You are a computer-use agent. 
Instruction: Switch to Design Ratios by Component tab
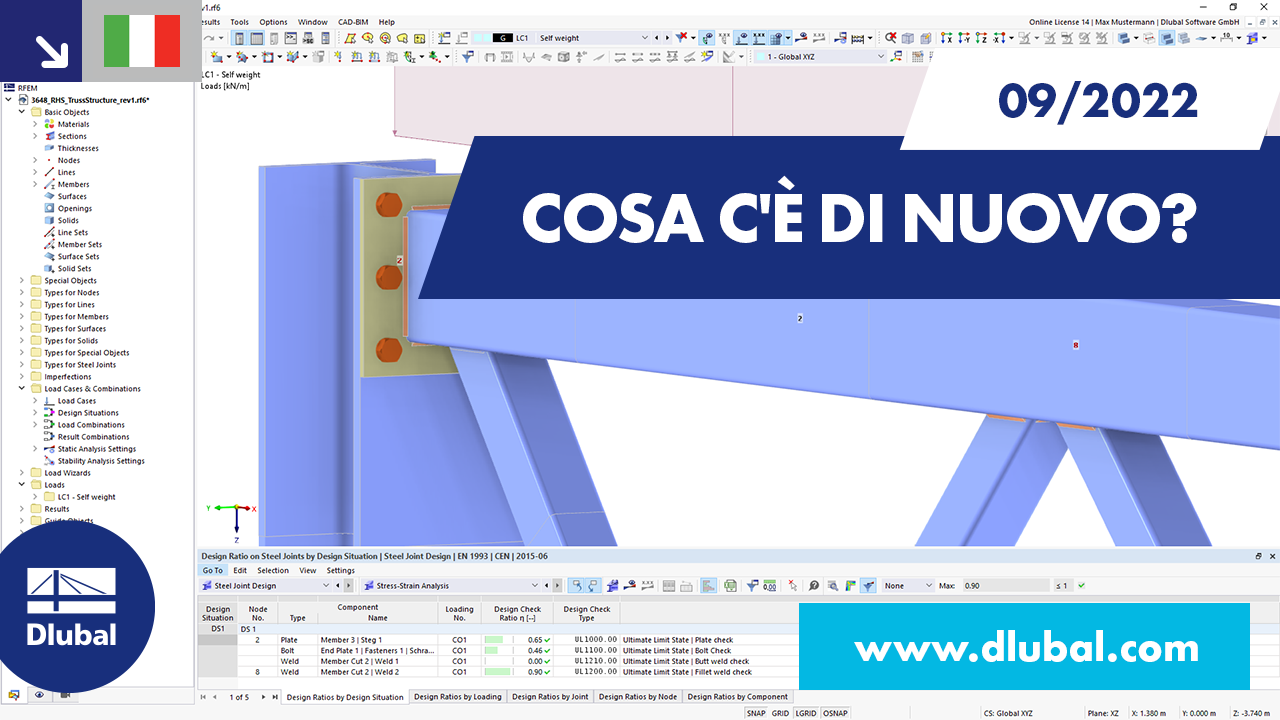pos(738,697)
